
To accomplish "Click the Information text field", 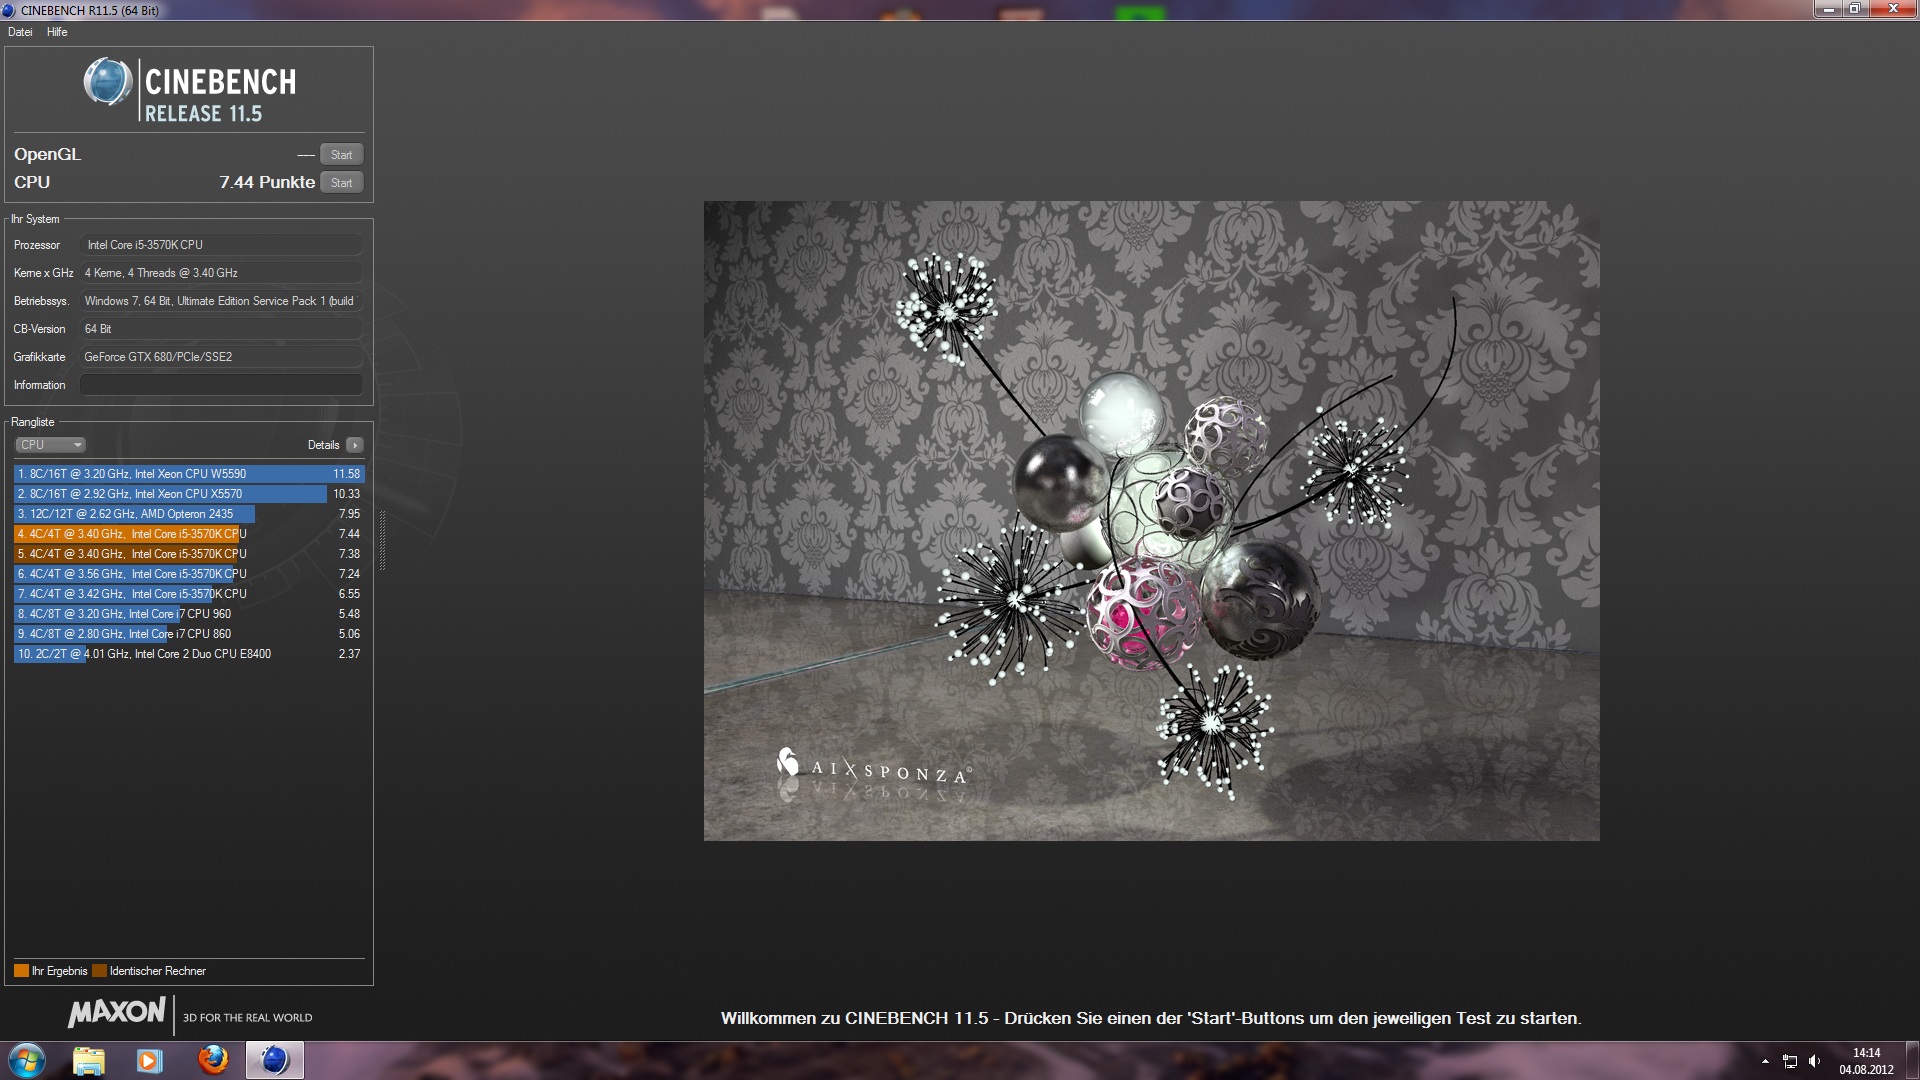I will pyautogui.click(x=221, y=385).
